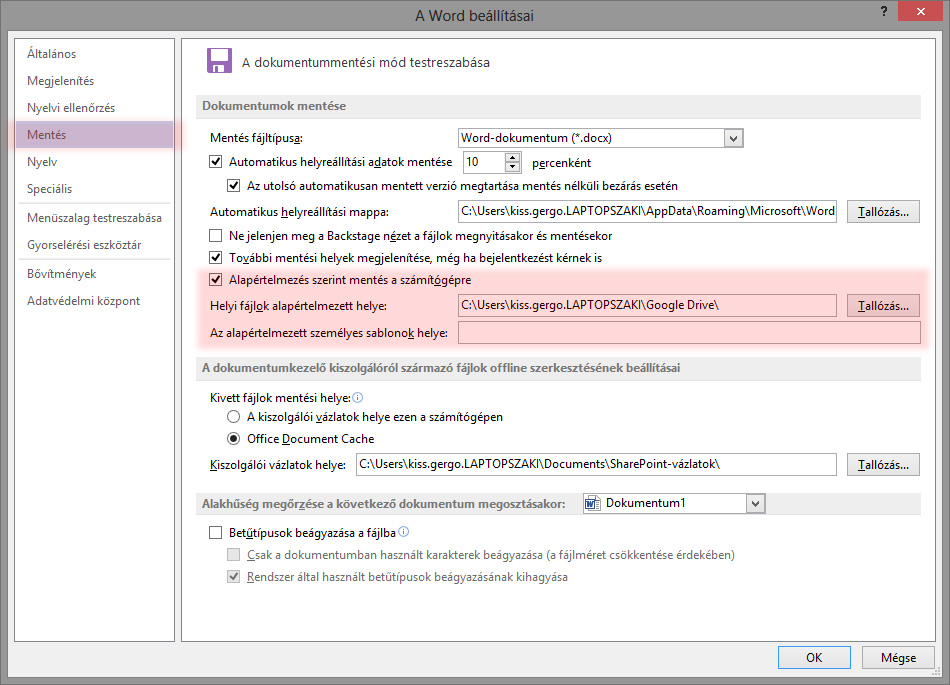Click the Mégse cancel button
This screenshot has width=950, height=685.
[x=898, y=657]
